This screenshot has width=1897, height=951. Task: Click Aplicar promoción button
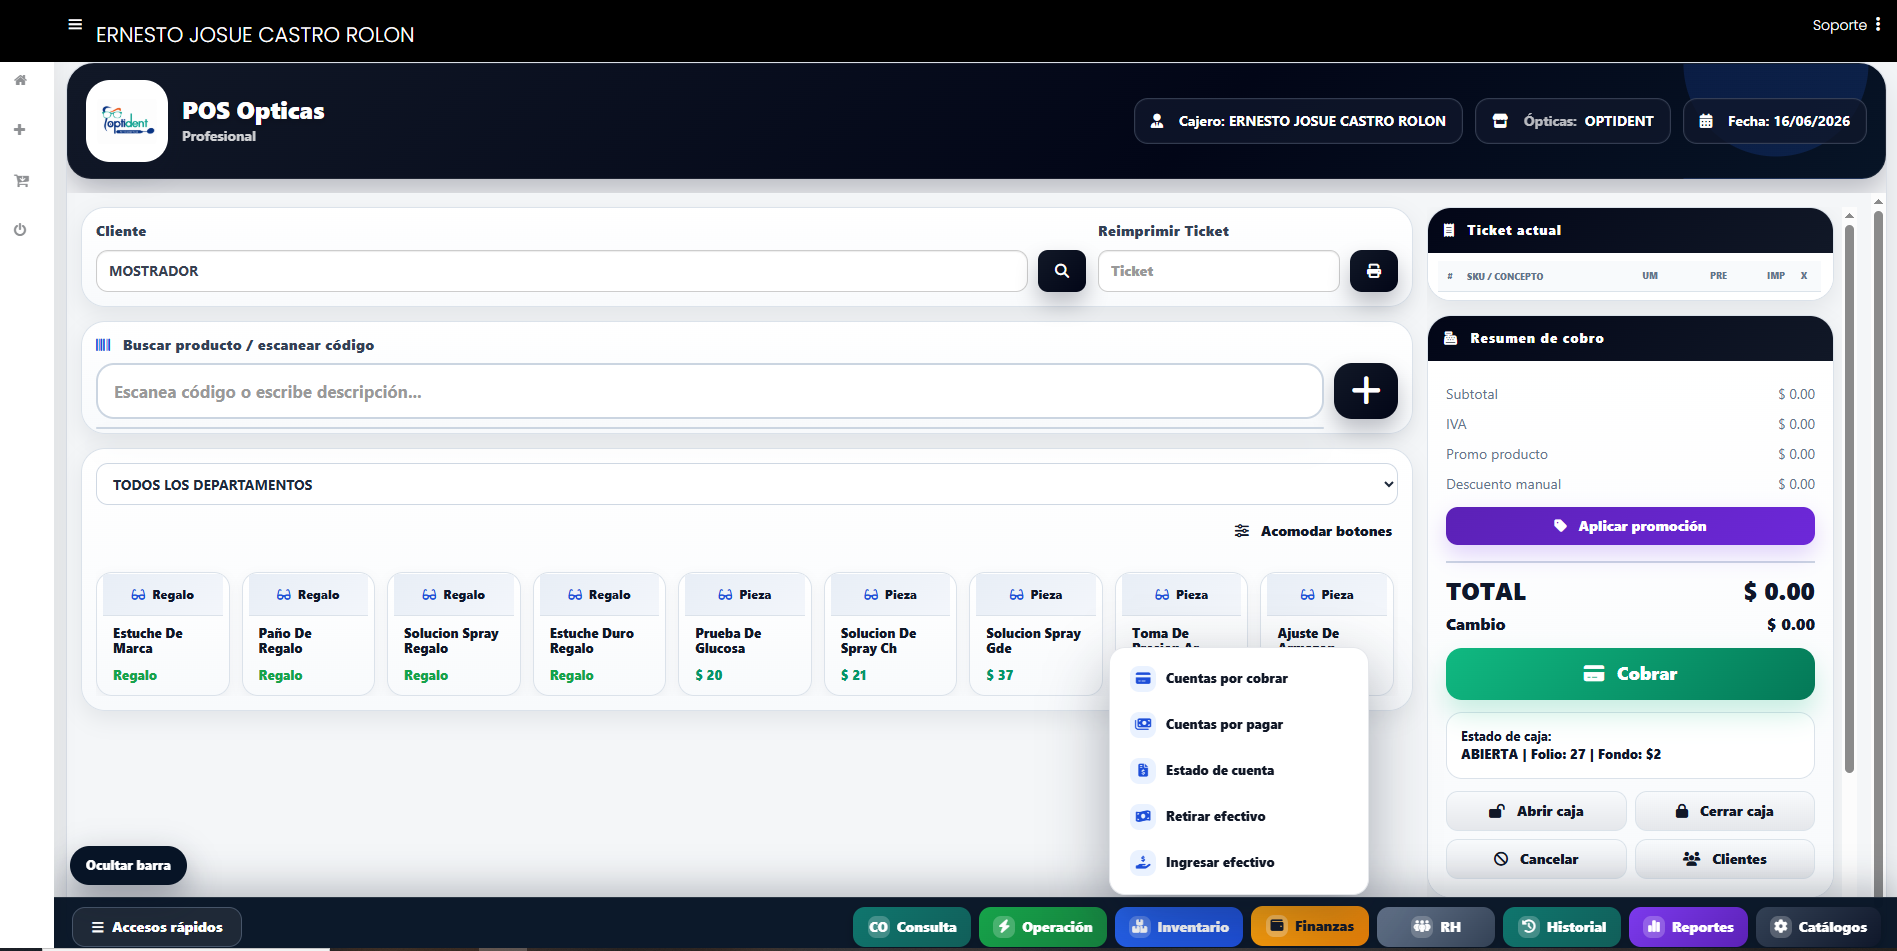(1630, 526)
